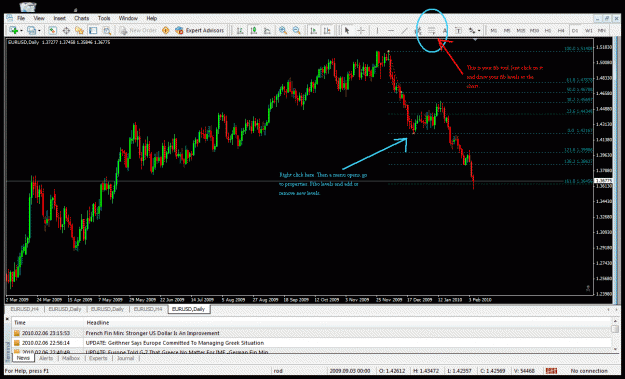The height and width of the screenshot is (379, 625).
Task: Switch to MN monthly timeframe
Action: [x=602, y=30]
